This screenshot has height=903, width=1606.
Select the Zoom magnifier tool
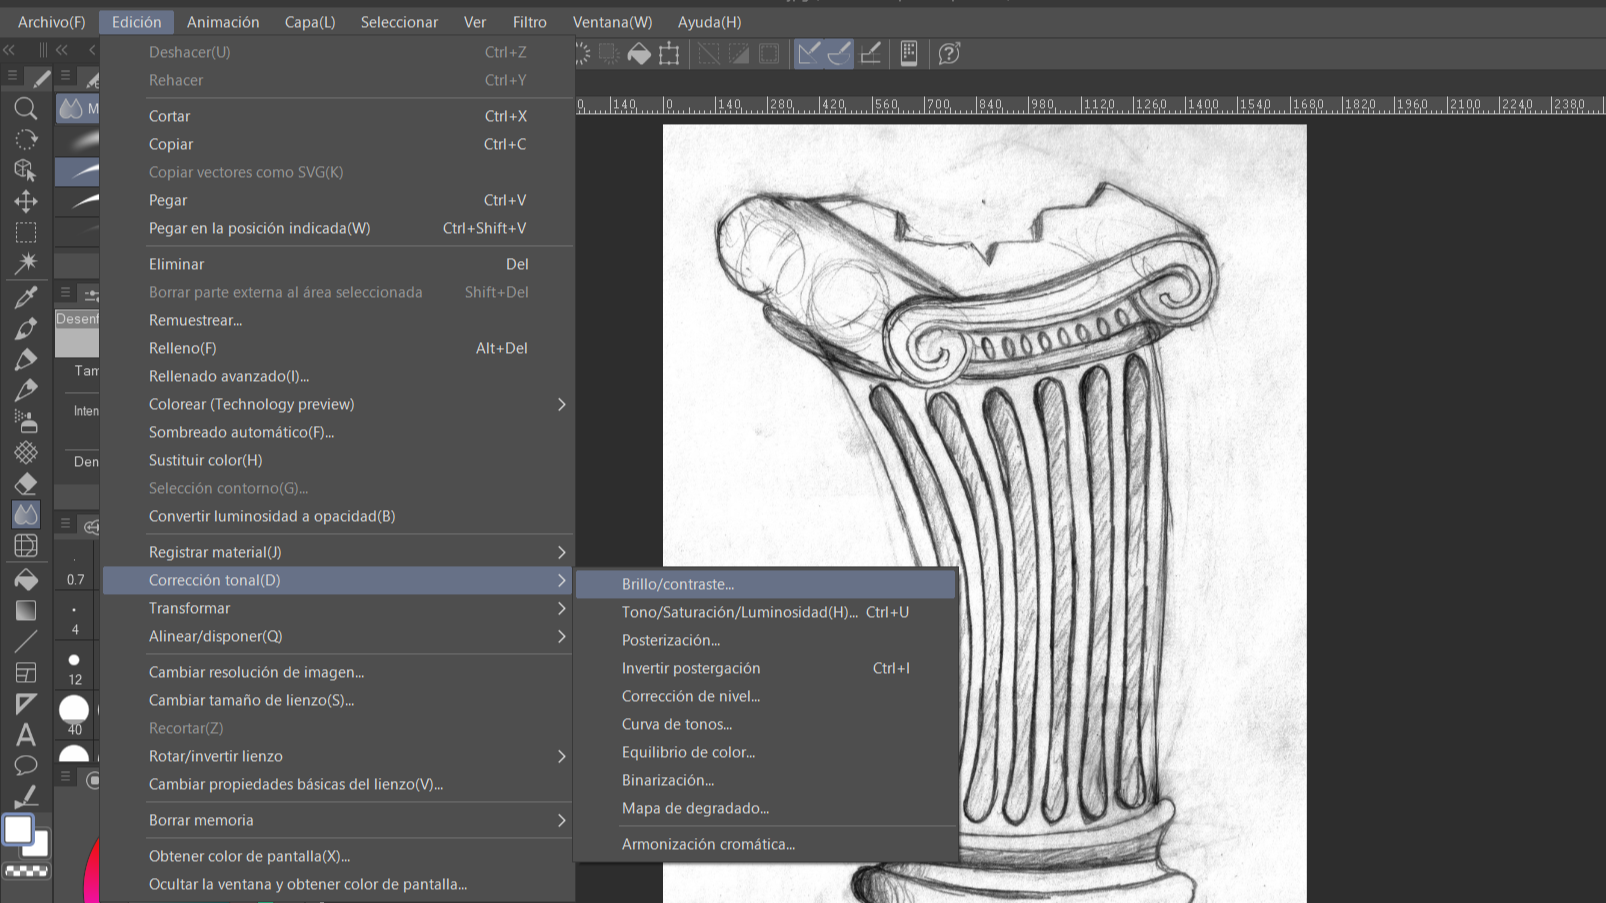coord(26,108)
